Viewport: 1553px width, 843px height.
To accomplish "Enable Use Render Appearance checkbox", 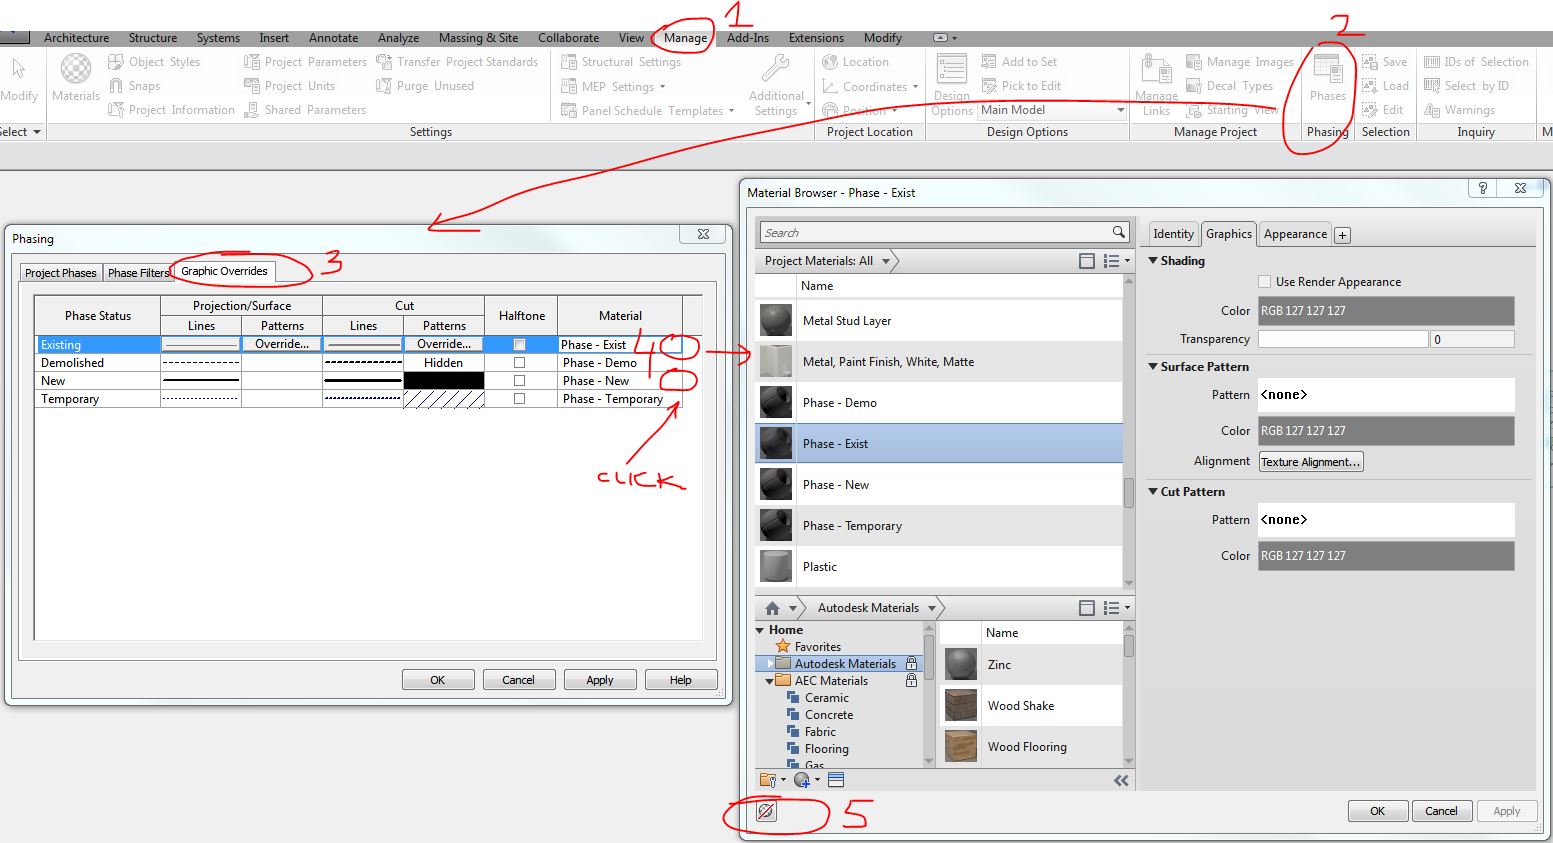I will point(1265,282).
